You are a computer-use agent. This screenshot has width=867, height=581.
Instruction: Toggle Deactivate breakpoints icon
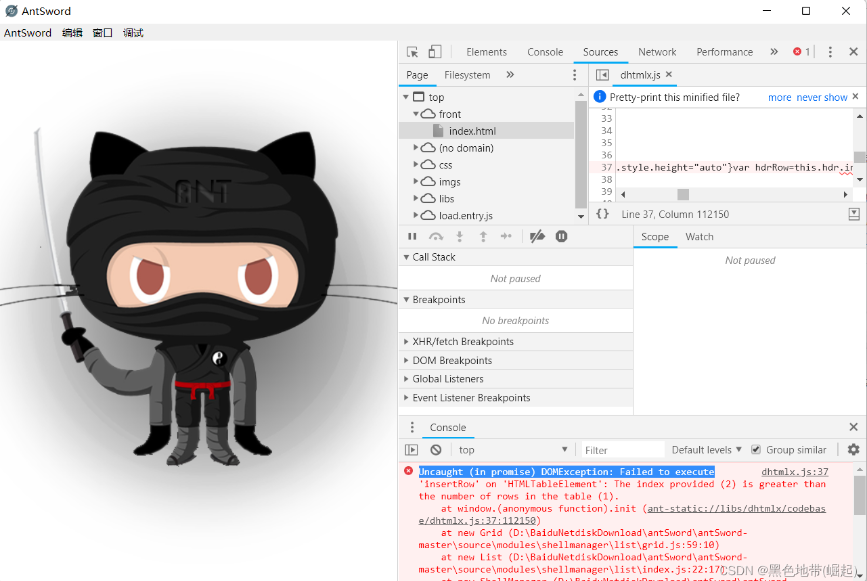[x=537, y=237]
